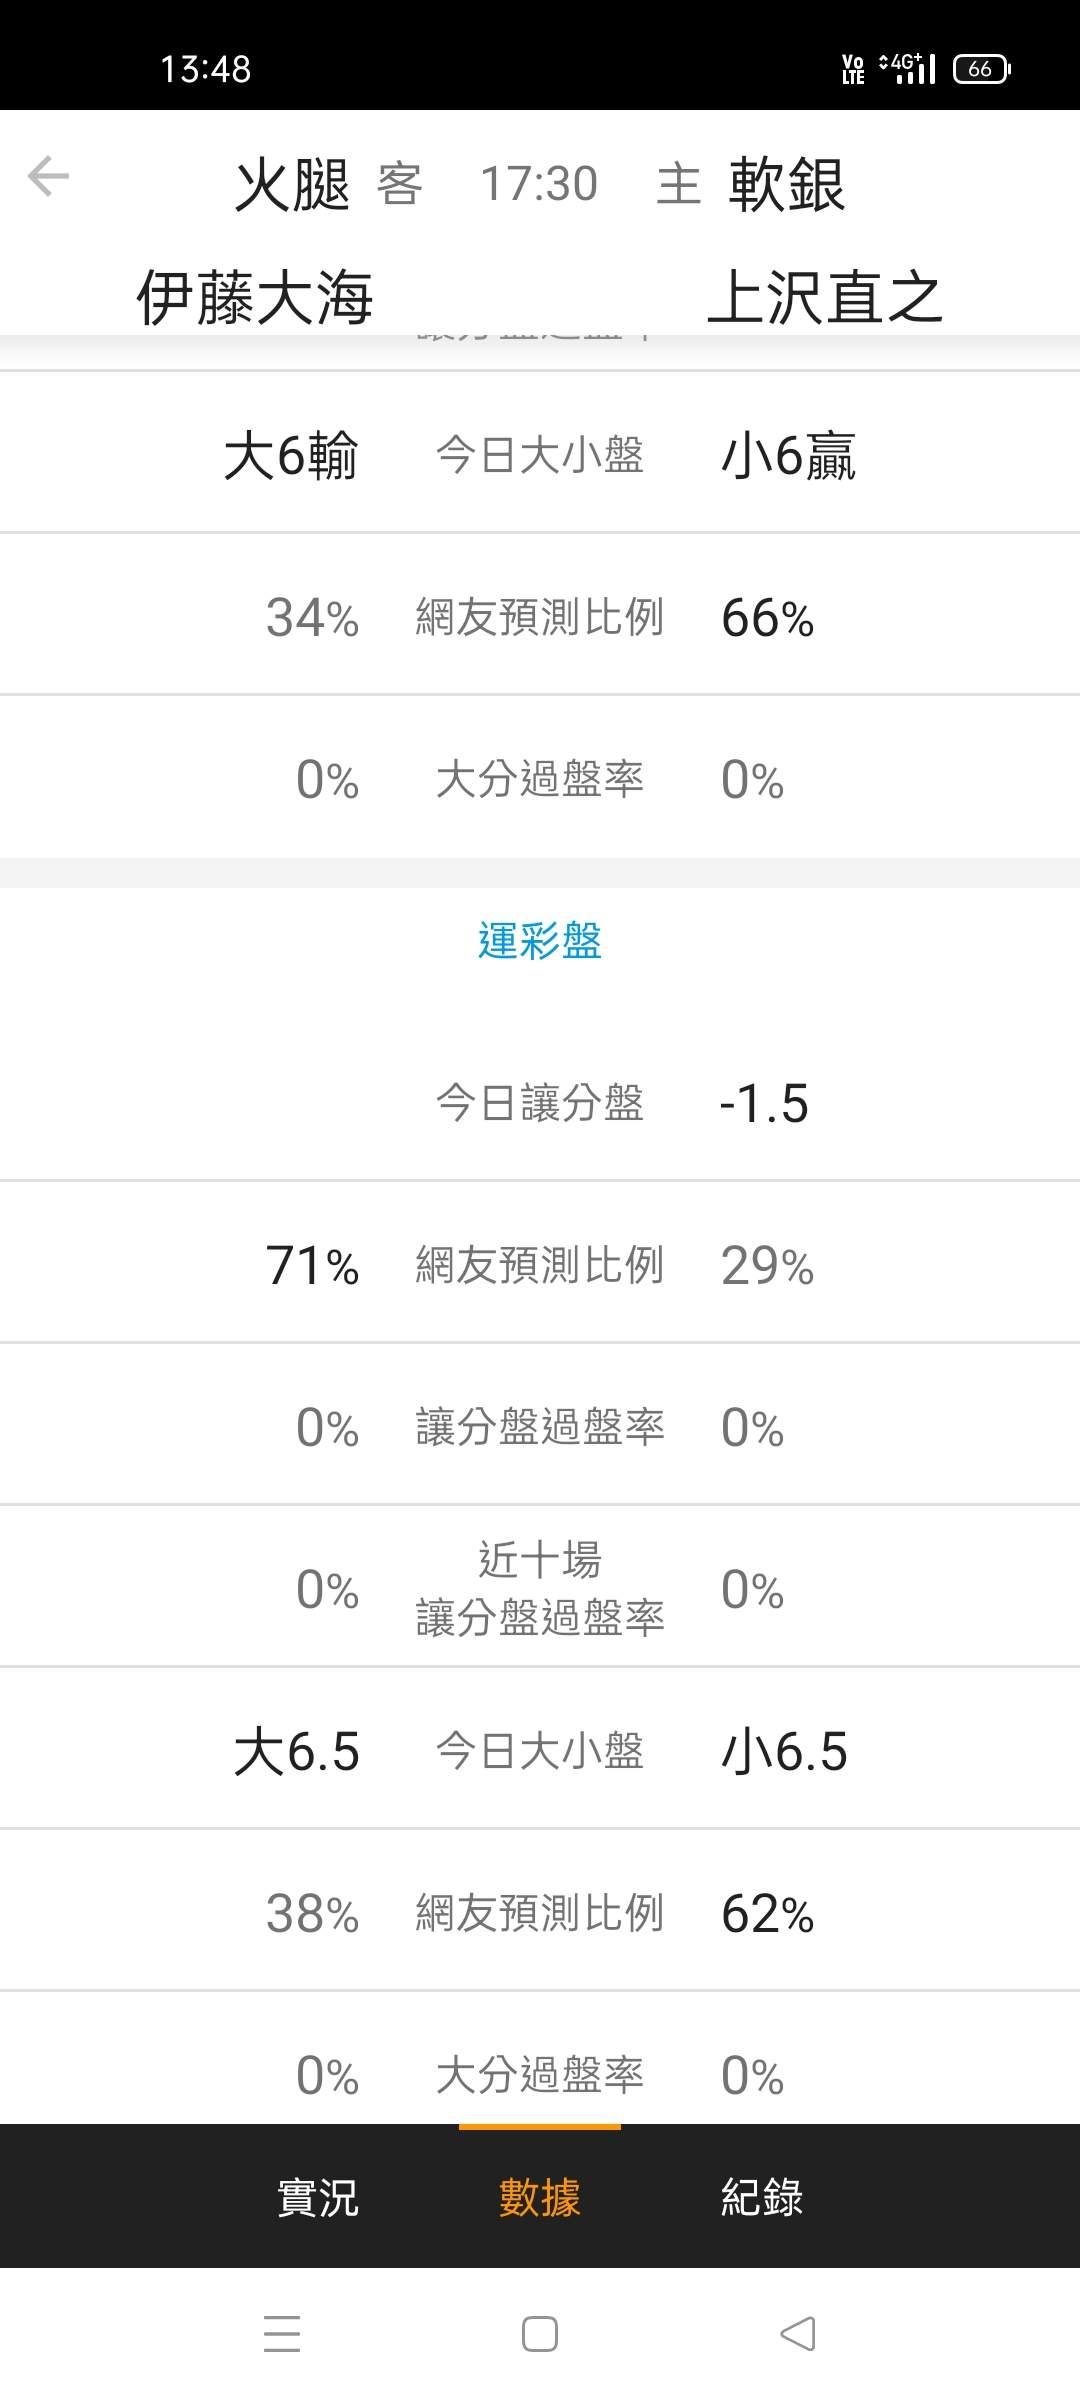The image size is (1080, 2400).
Task: Tap the back arrow icon
Action: (48, 178)
